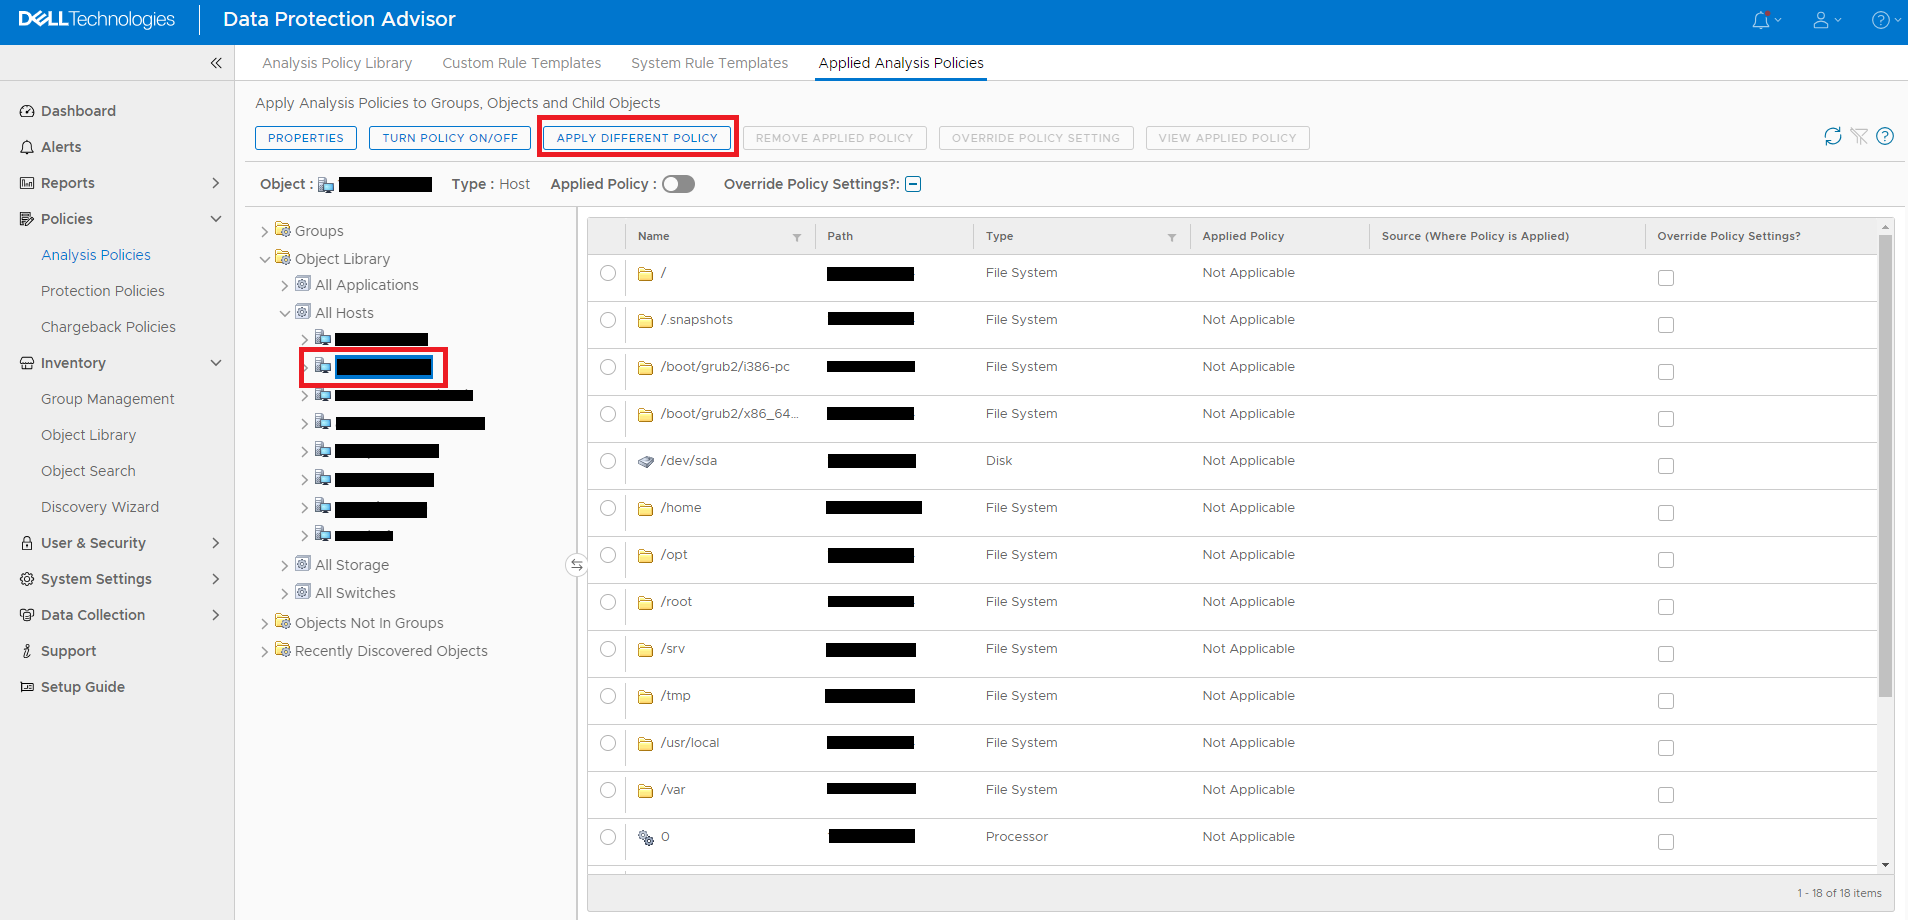Screen dimensions: 1908x920
Task: Toggle the Applied Policy switch
Action: [x=678, y=184]
